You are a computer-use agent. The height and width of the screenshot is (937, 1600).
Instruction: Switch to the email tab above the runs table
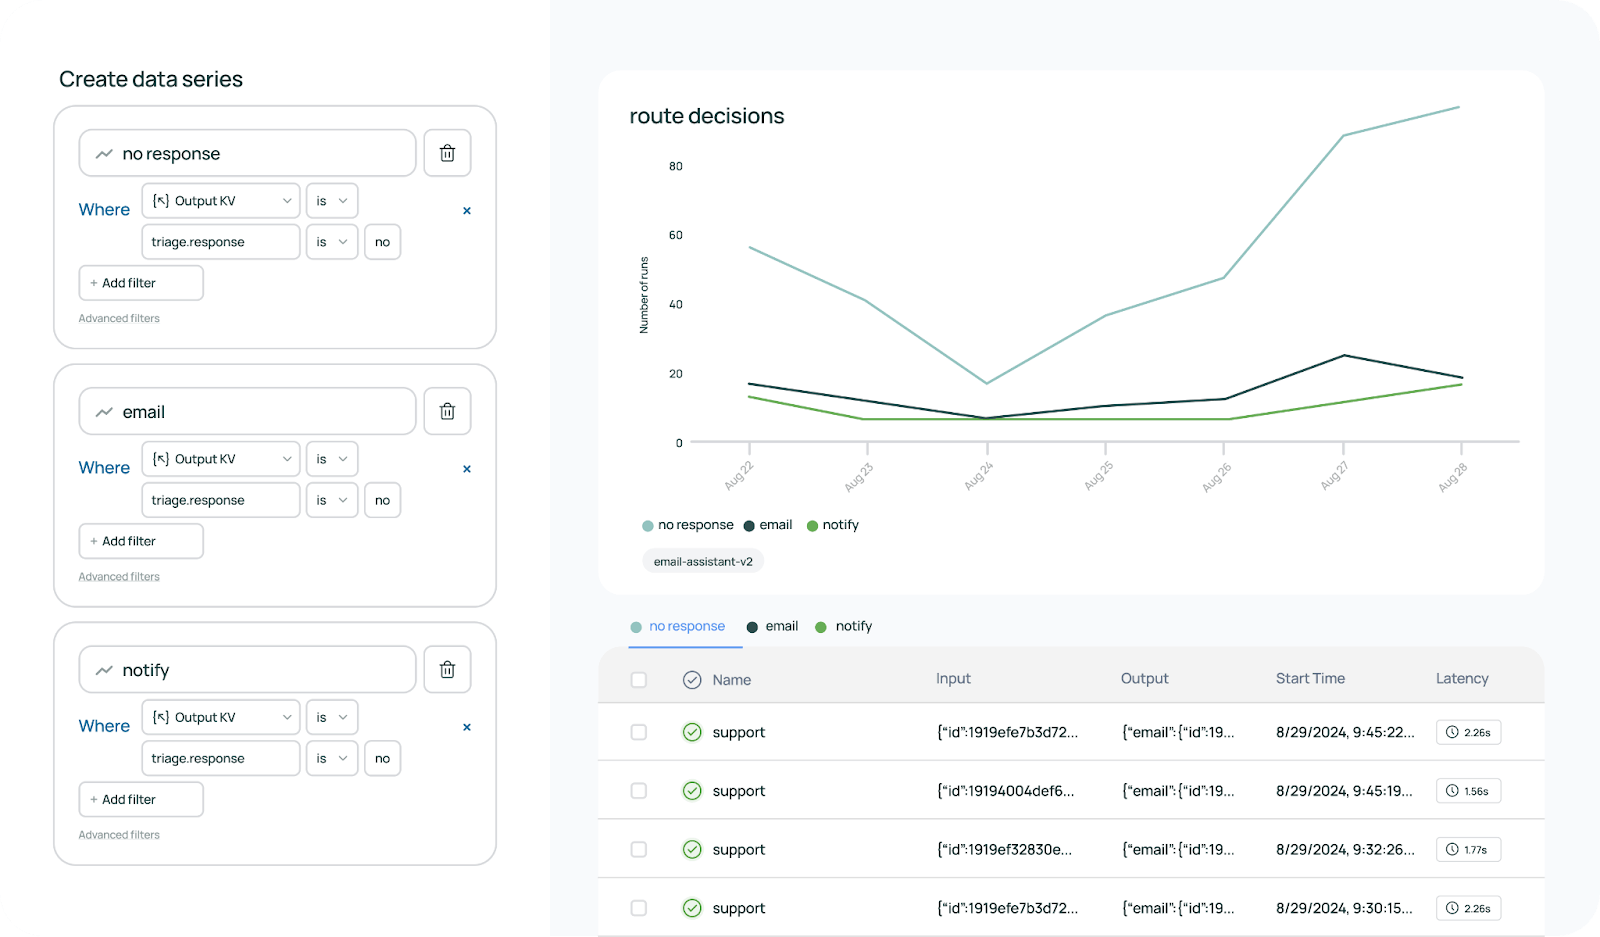tap(772, 627)
